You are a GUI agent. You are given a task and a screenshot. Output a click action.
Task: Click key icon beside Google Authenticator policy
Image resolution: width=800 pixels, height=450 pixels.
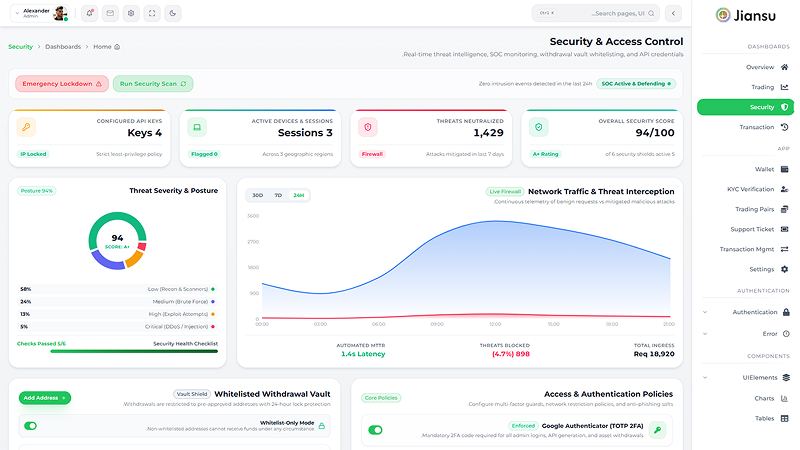click(658, 430)
